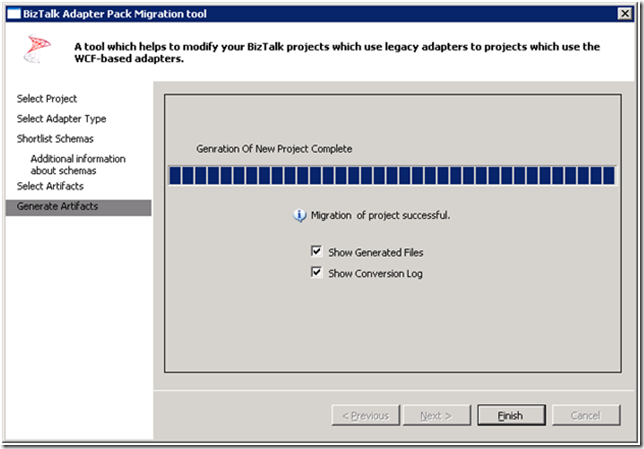644x449 pixels.
Task: Click the Cancel button
Action: coord(586,415)
